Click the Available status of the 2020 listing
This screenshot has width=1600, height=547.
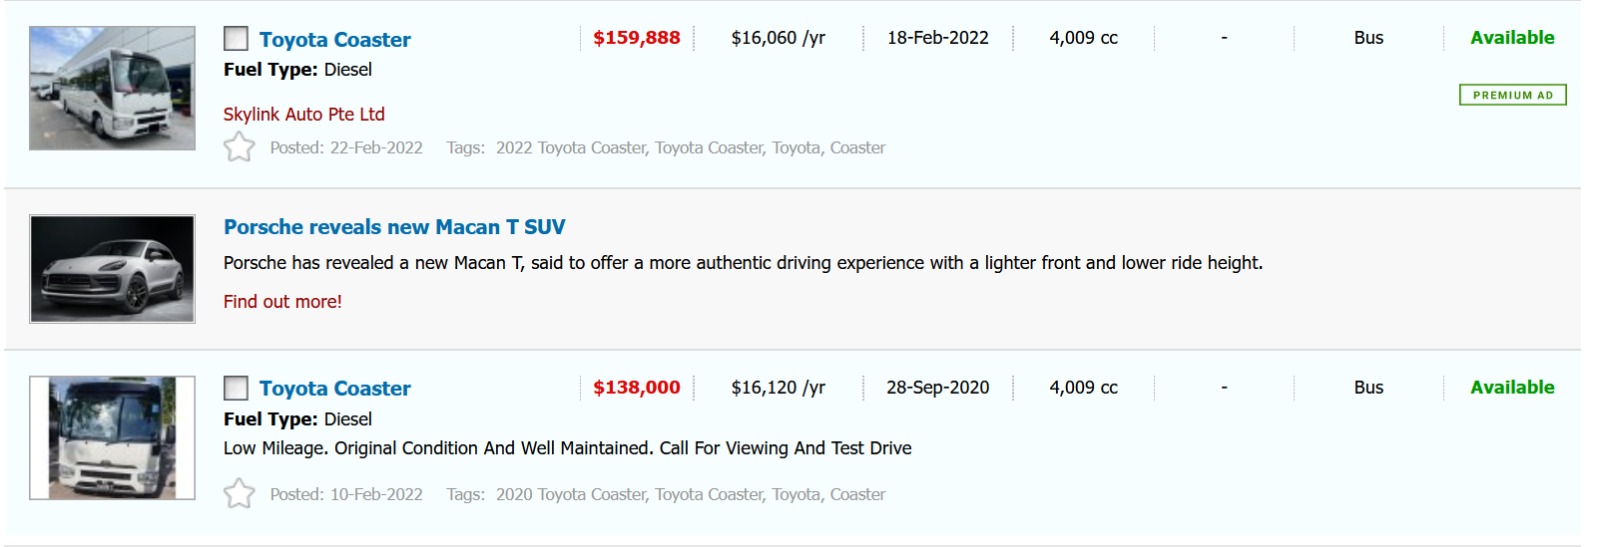pos(1512,387)
